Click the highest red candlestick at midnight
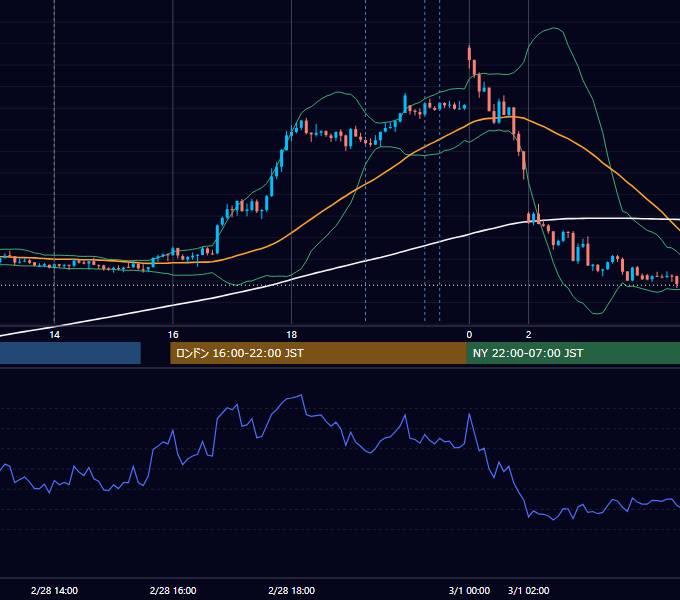 469,55
